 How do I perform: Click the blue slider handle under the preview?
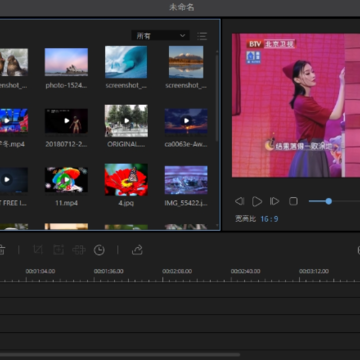(329, 201)
